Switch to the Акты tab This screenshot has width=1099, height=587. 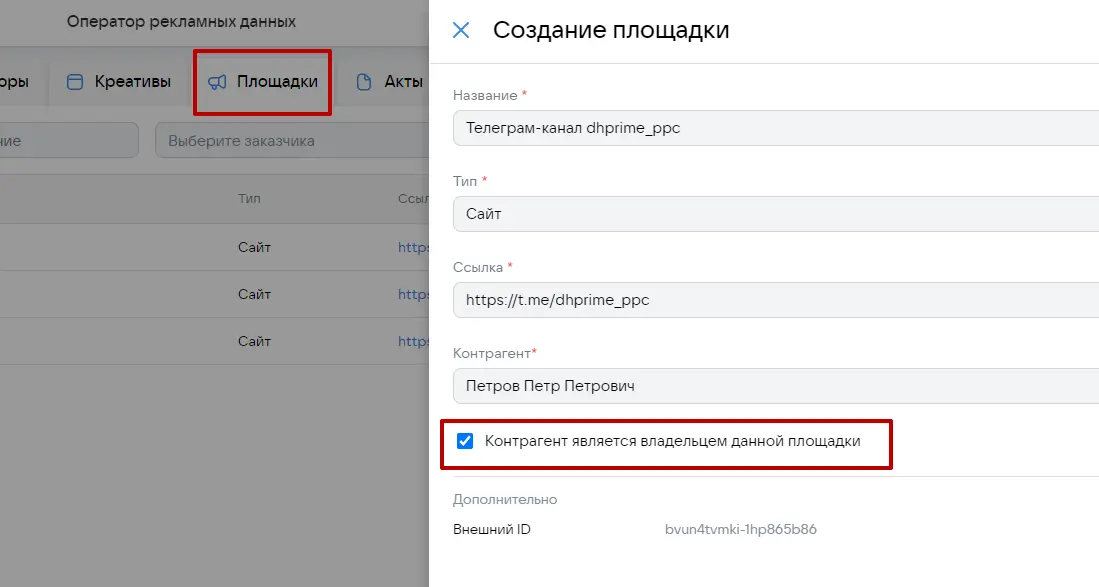pyautogui.click(x=403, y=82)
